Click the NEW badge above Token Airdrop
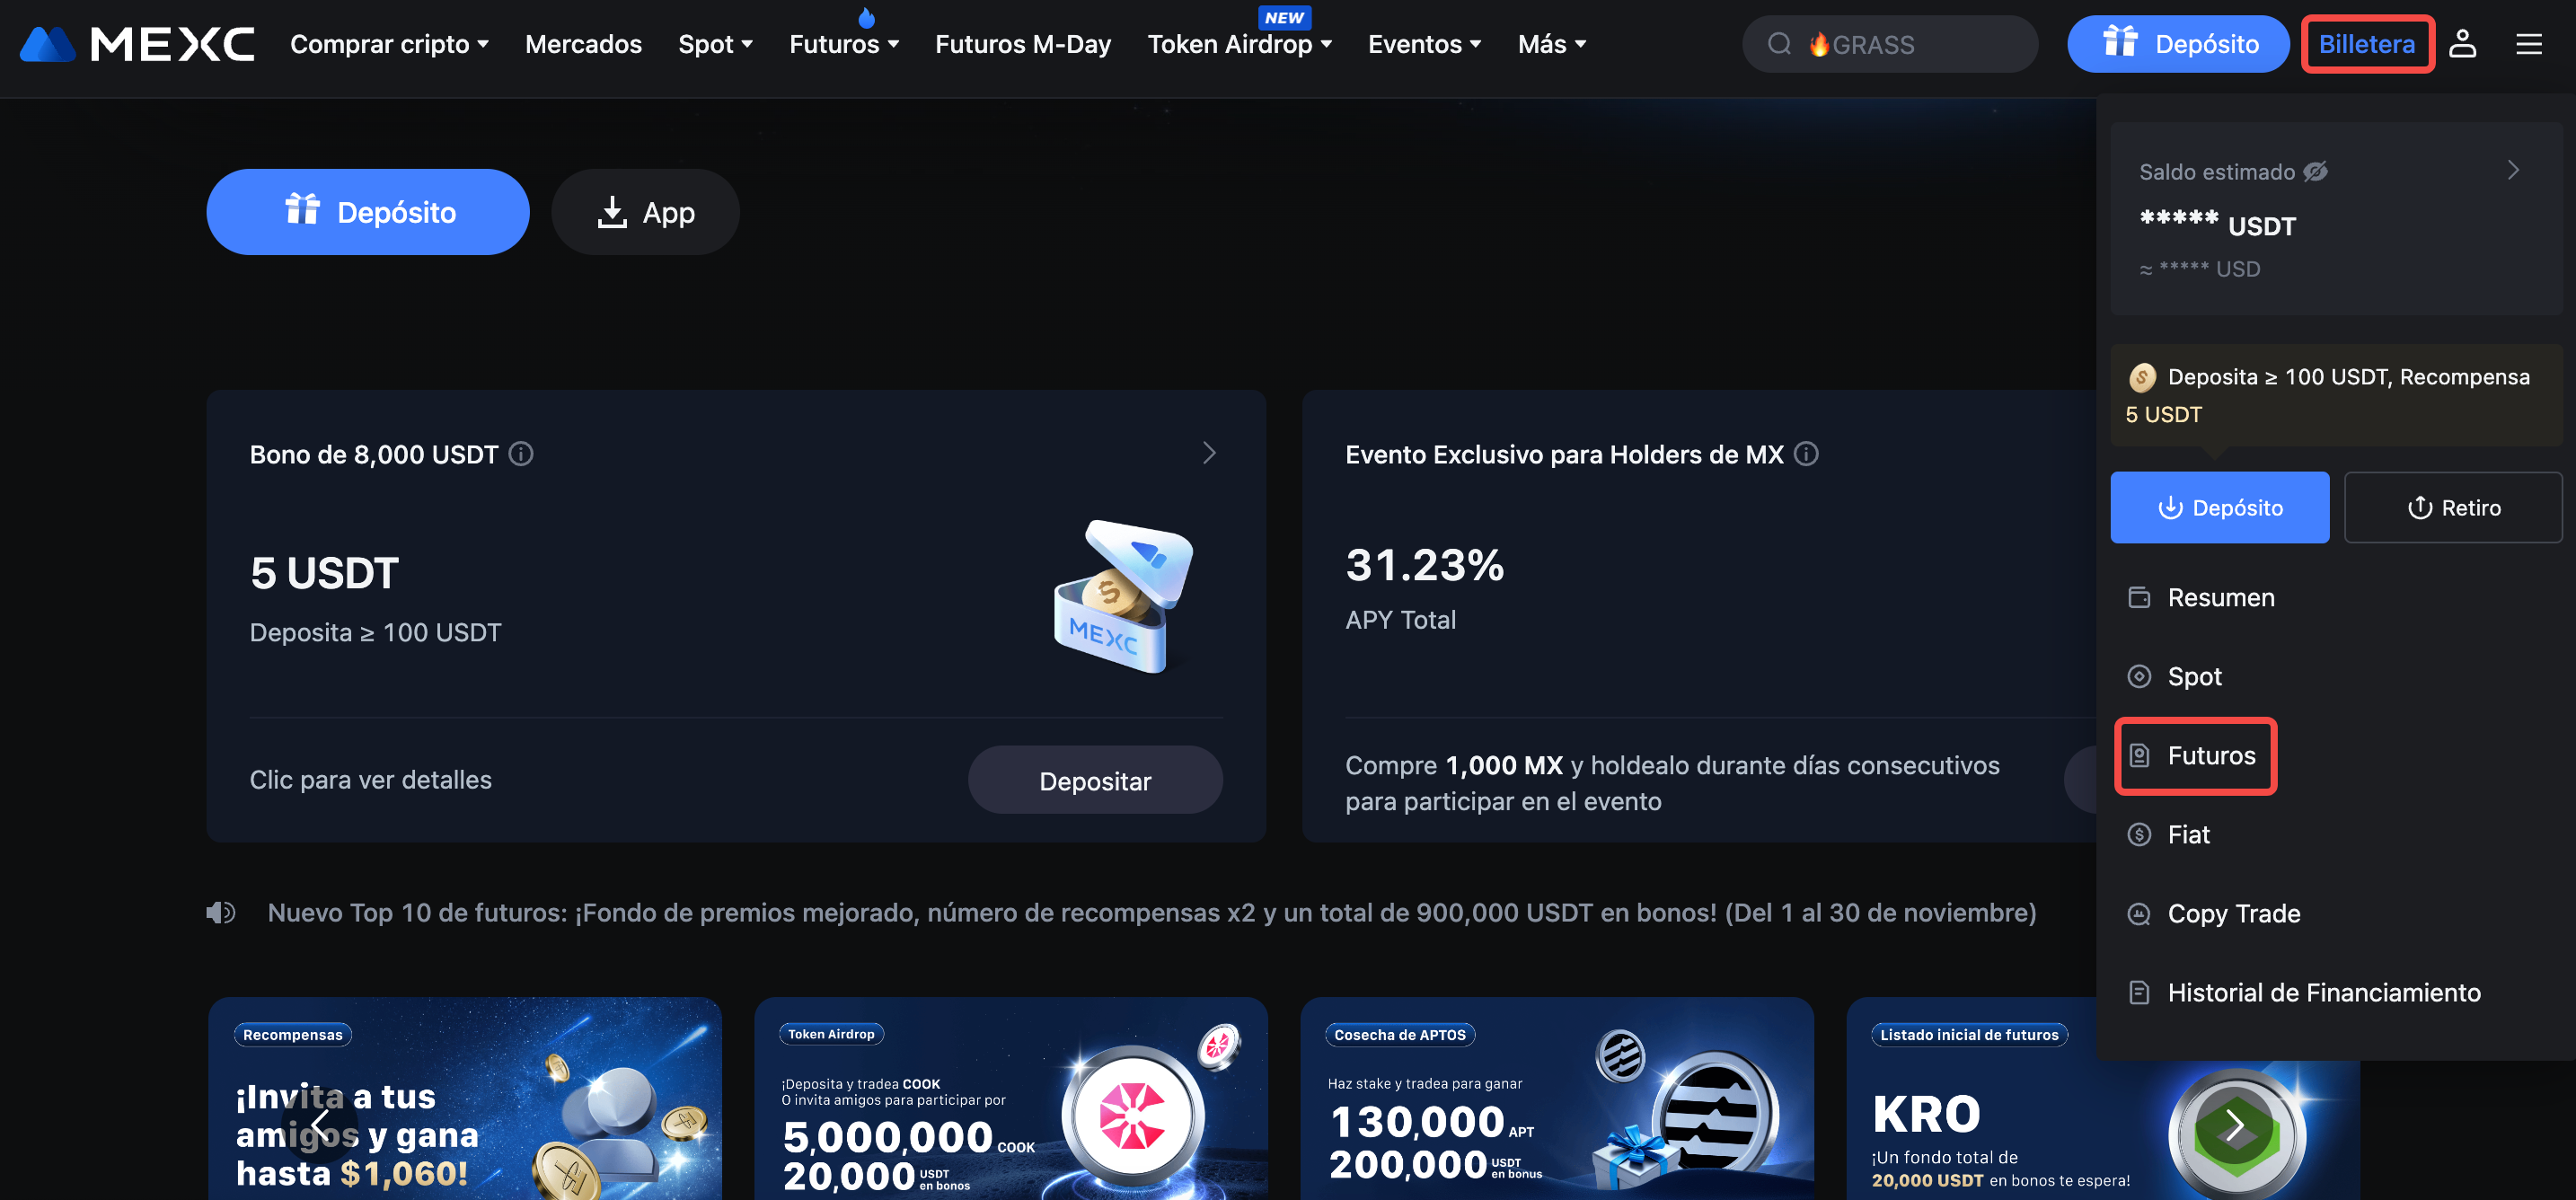Viewport: 2576px width, 1200px height. click(1284, 17)
